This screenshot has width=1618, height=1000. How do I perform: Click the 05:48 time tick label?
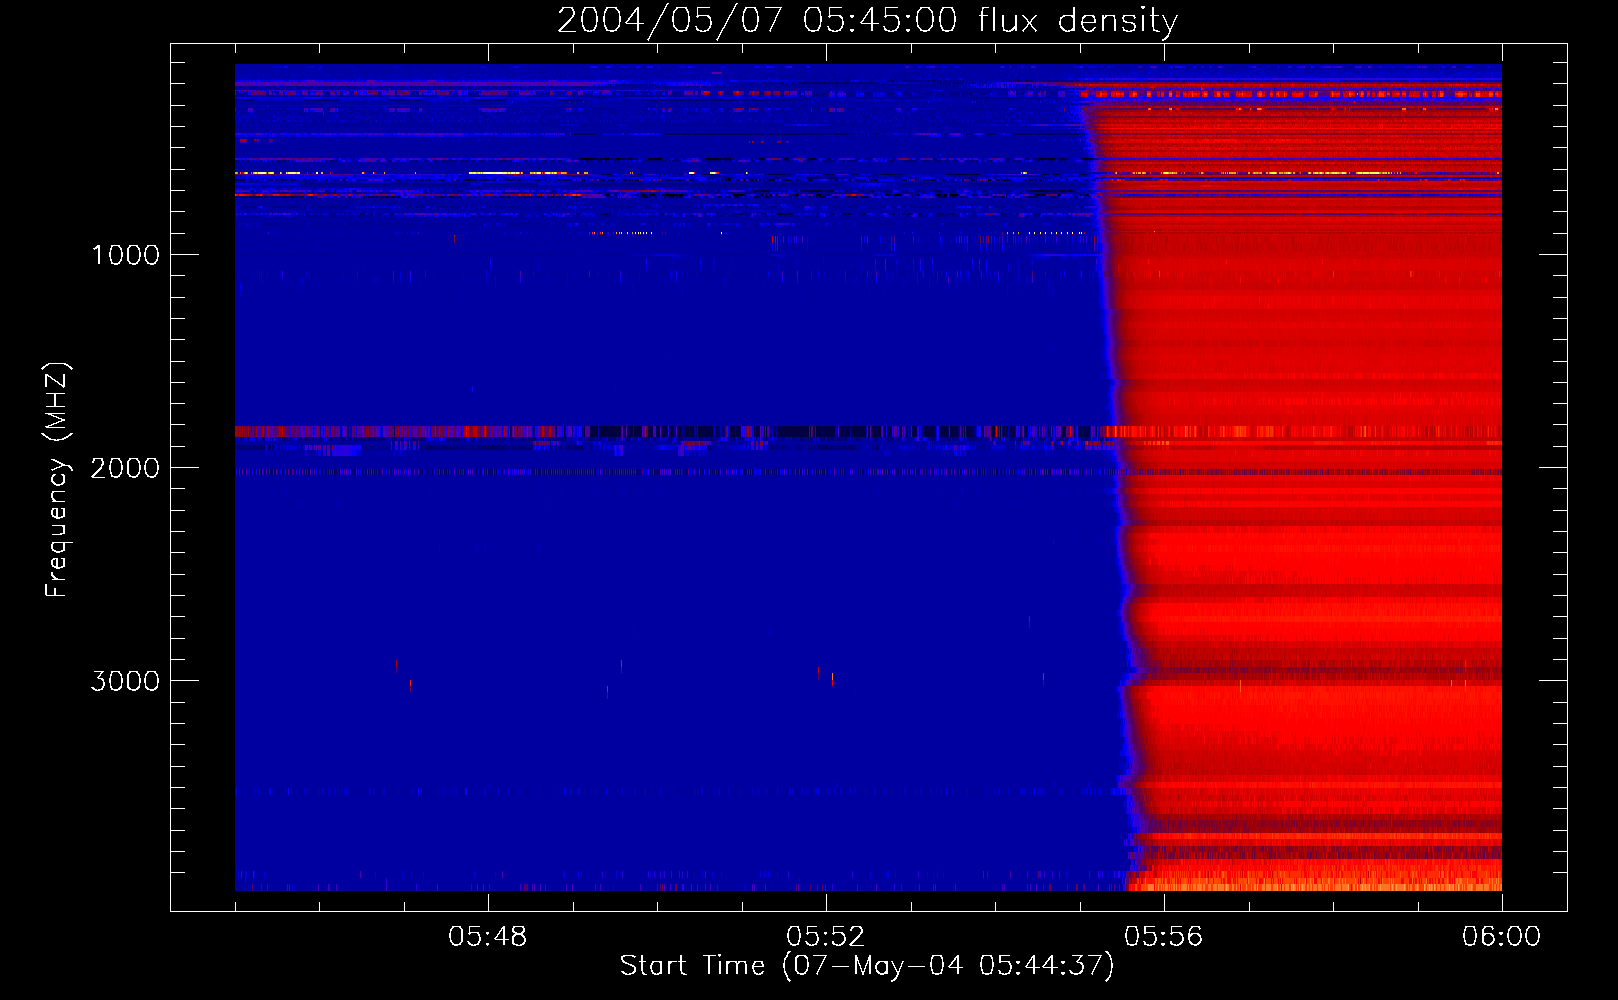point(488,937)
